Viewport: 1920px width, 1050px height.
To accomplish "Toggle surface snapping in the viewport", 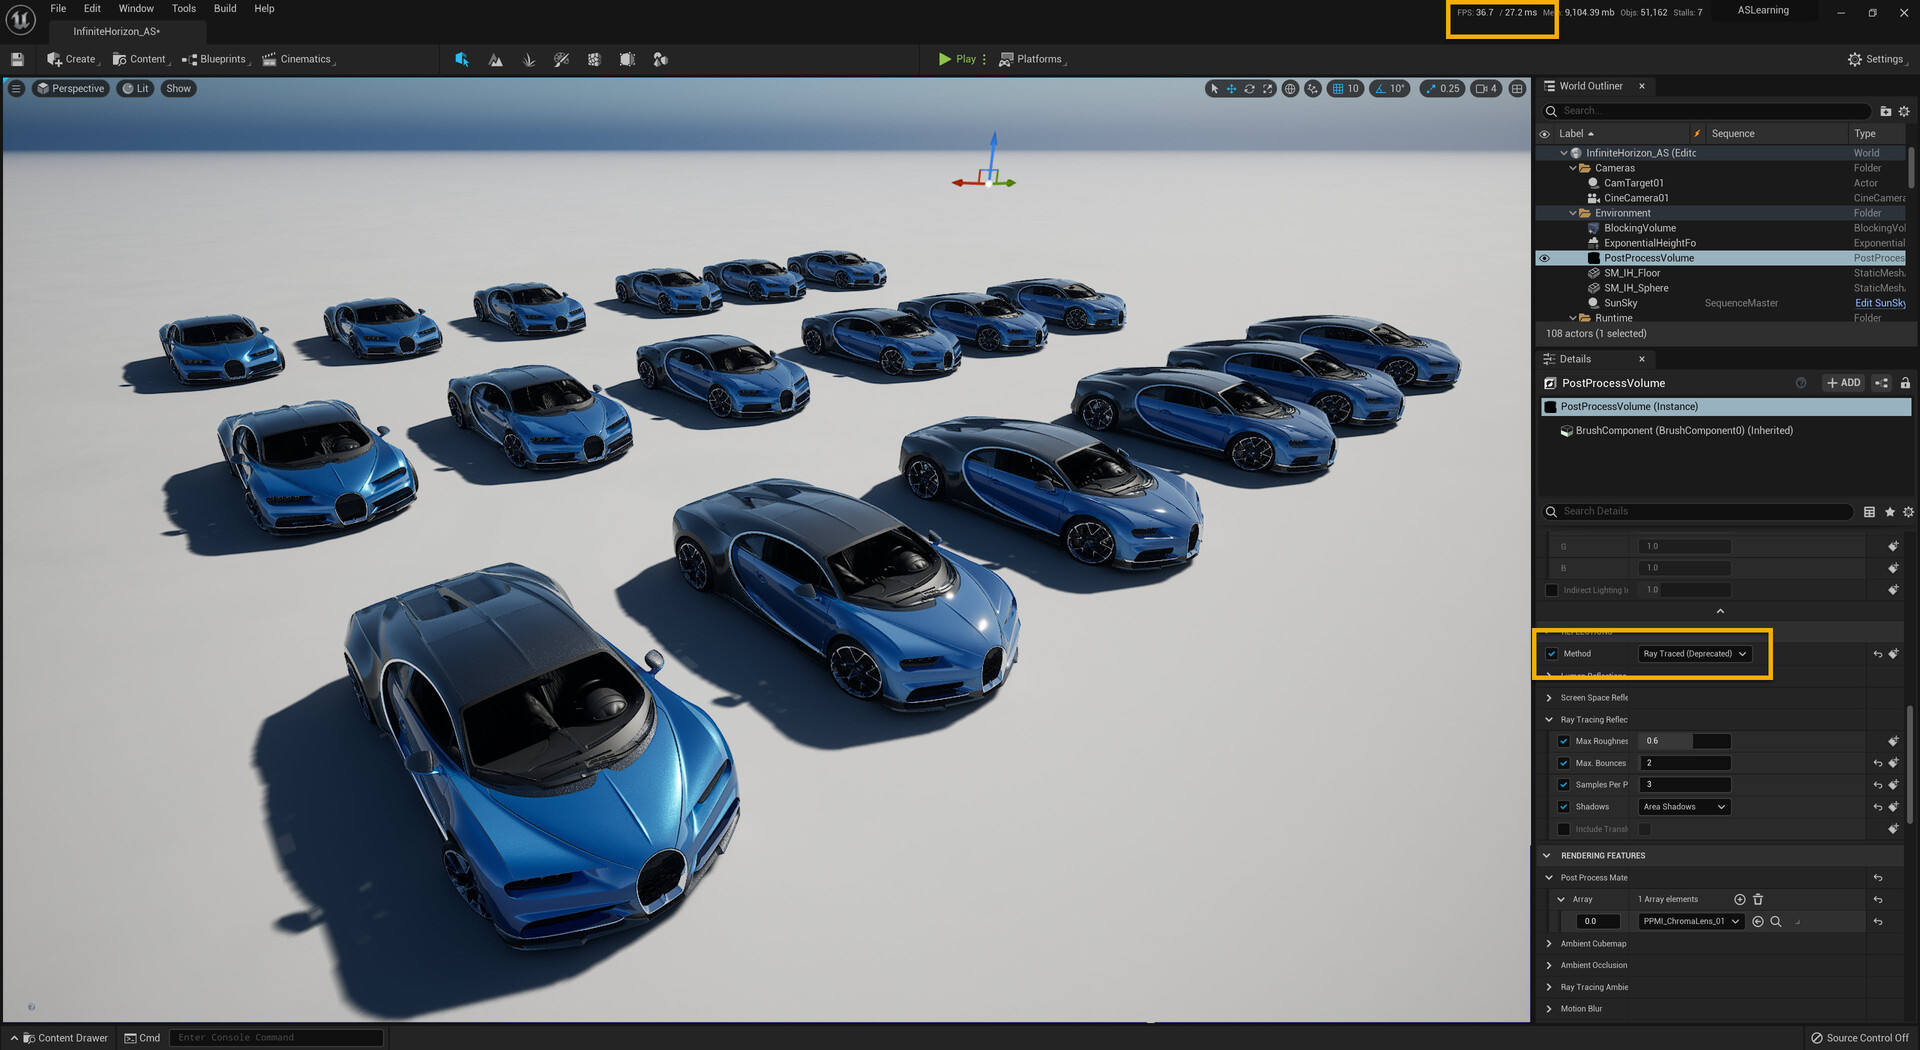I will pos(1312,89).
